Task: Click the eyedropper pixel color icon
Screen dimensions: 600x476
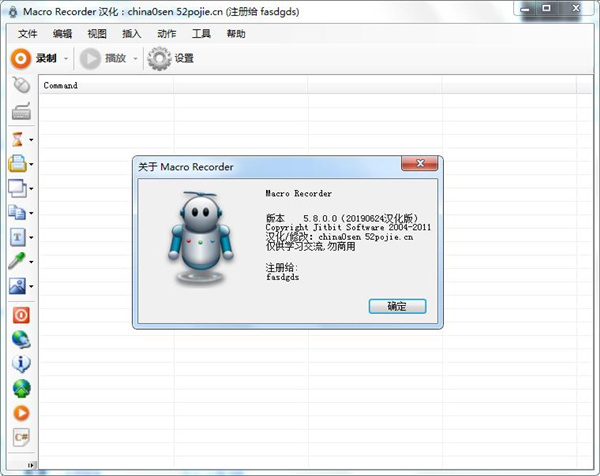Action: (x=17, y=261)
